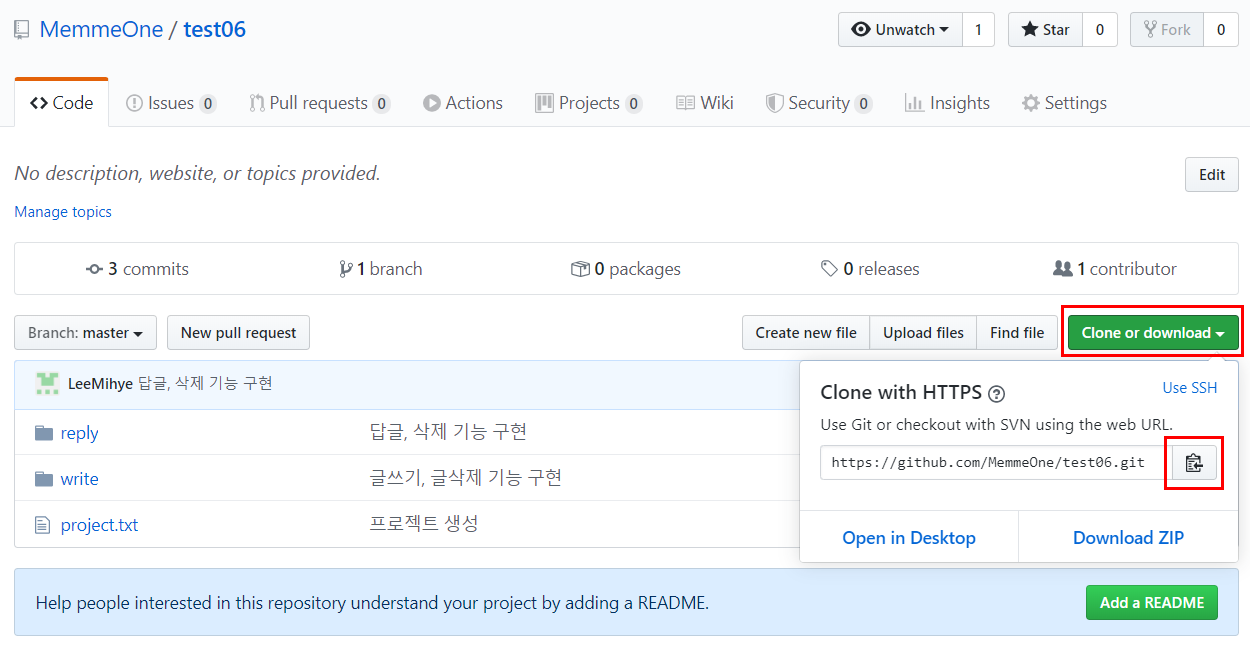Click the stargazers count next to Star
Viewport: 1250px width, 659px height.
point(1100,30)
